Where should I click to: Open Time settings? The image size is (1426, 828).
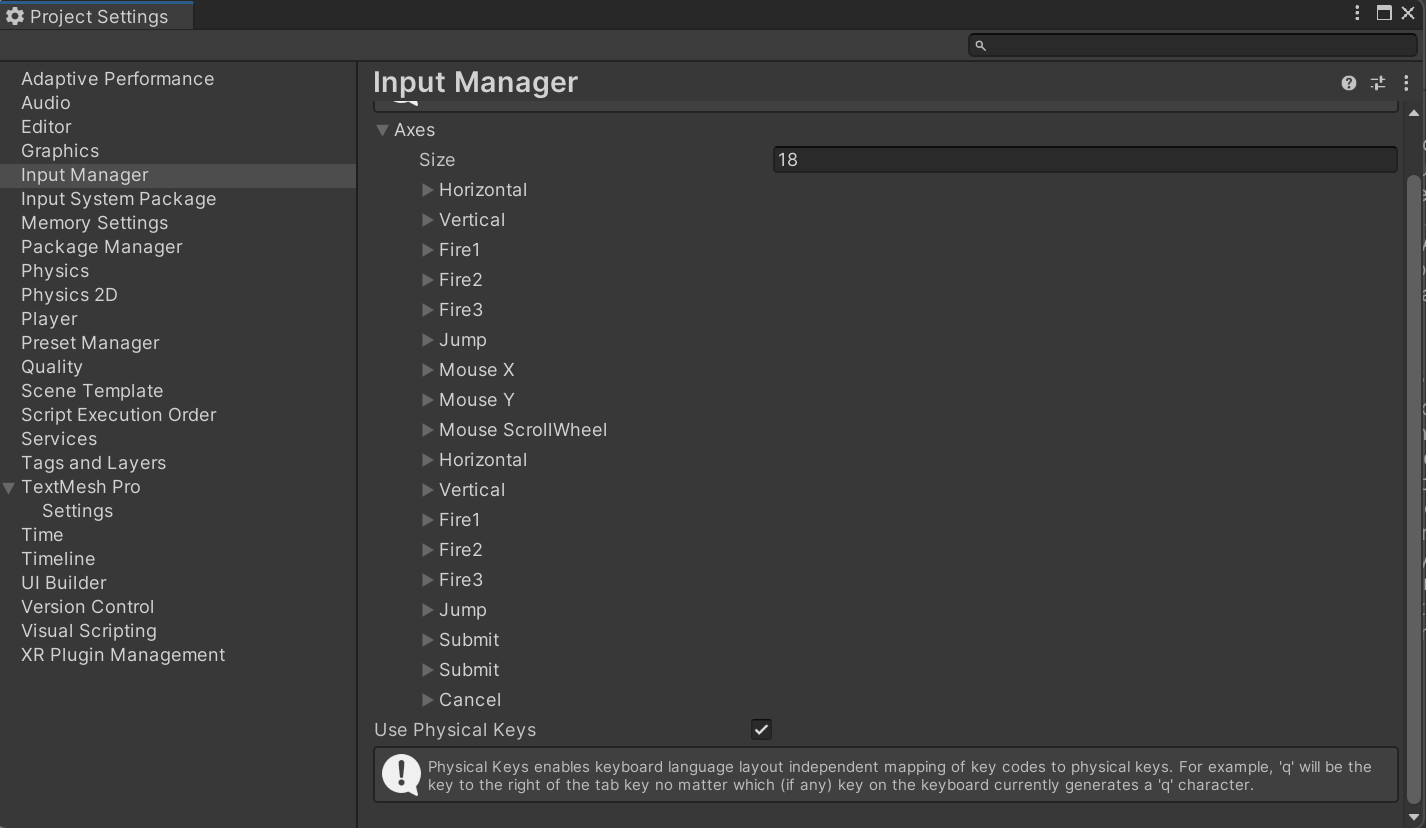[42, 535]
